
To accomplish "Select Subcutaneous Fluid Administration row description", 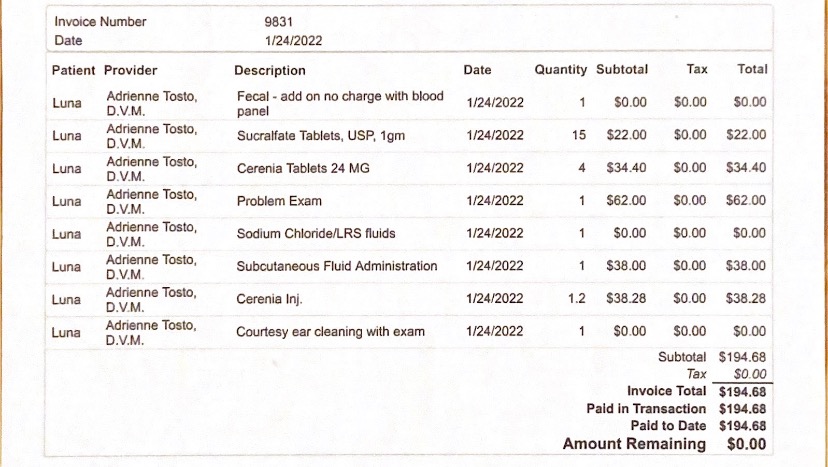I will point(336,266).
